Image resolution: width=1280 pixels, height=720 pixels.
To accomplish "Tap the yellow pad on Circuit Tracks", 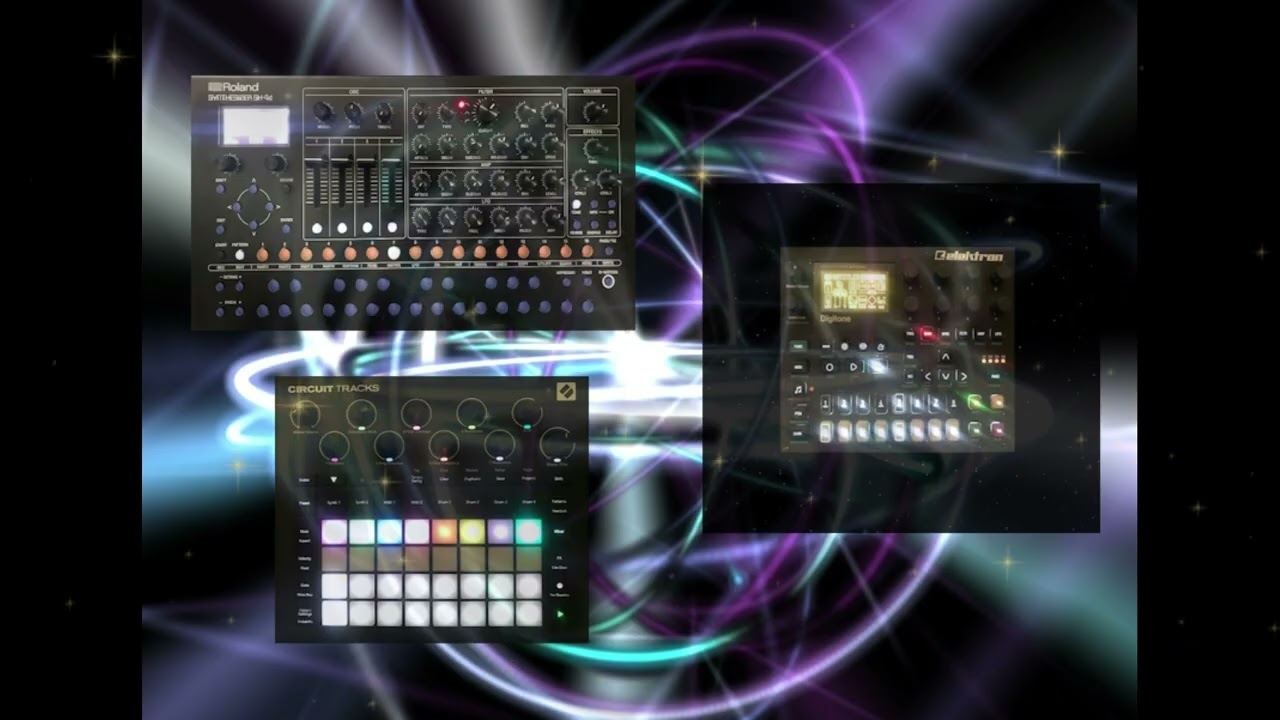I will coord(473,532).
